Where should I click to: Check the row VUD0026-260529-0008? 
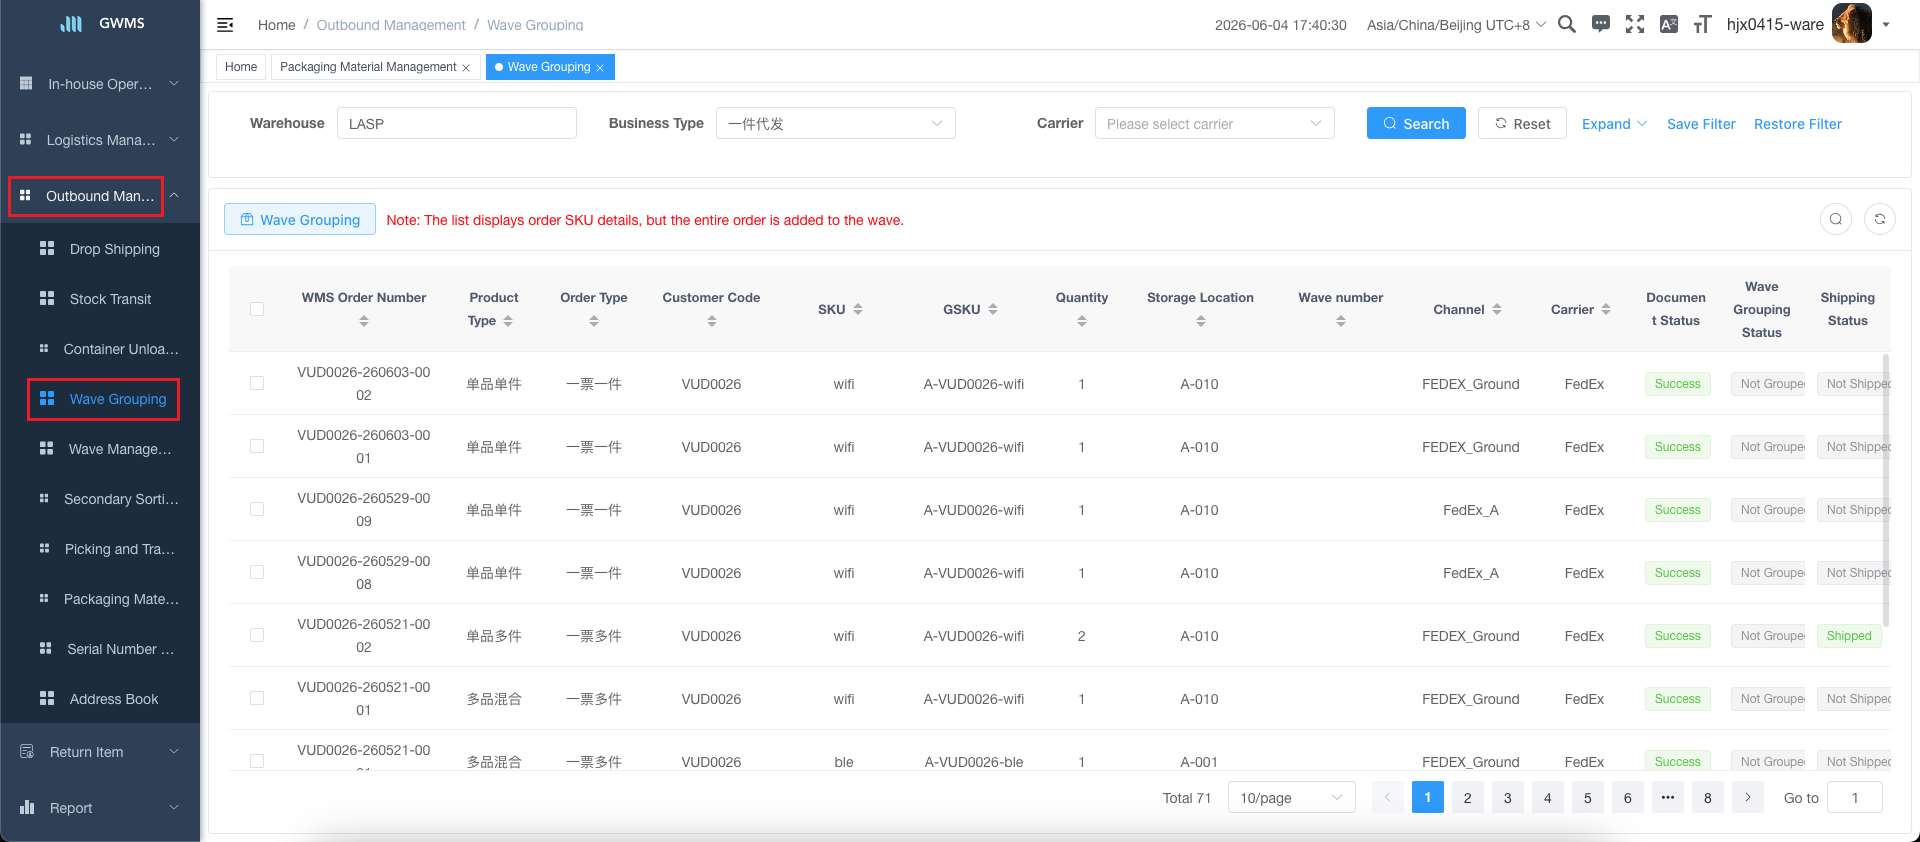(x=257, y=572)
